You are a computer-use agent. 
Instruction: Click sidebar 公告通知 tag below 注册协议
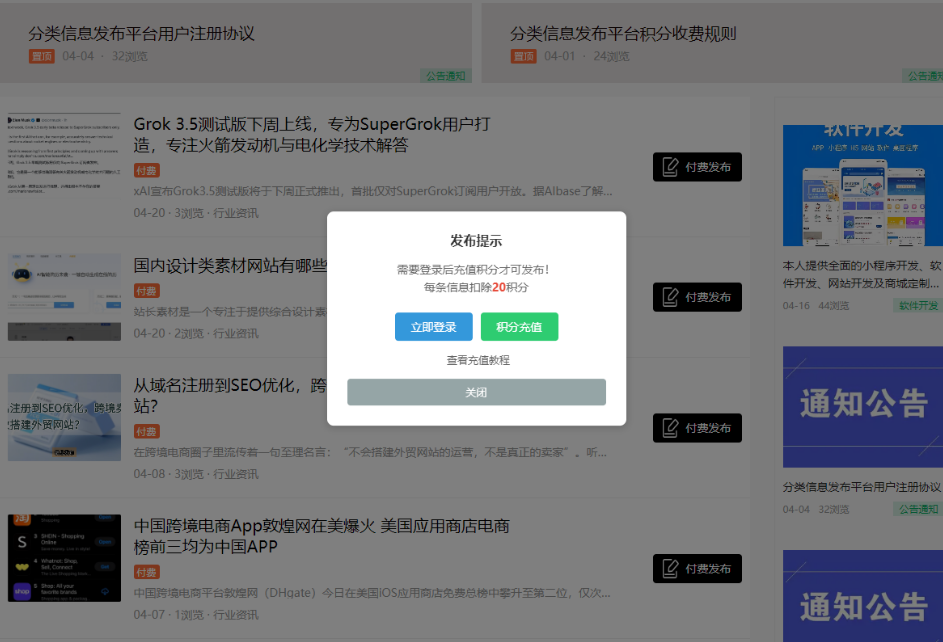tap(918, 509)
